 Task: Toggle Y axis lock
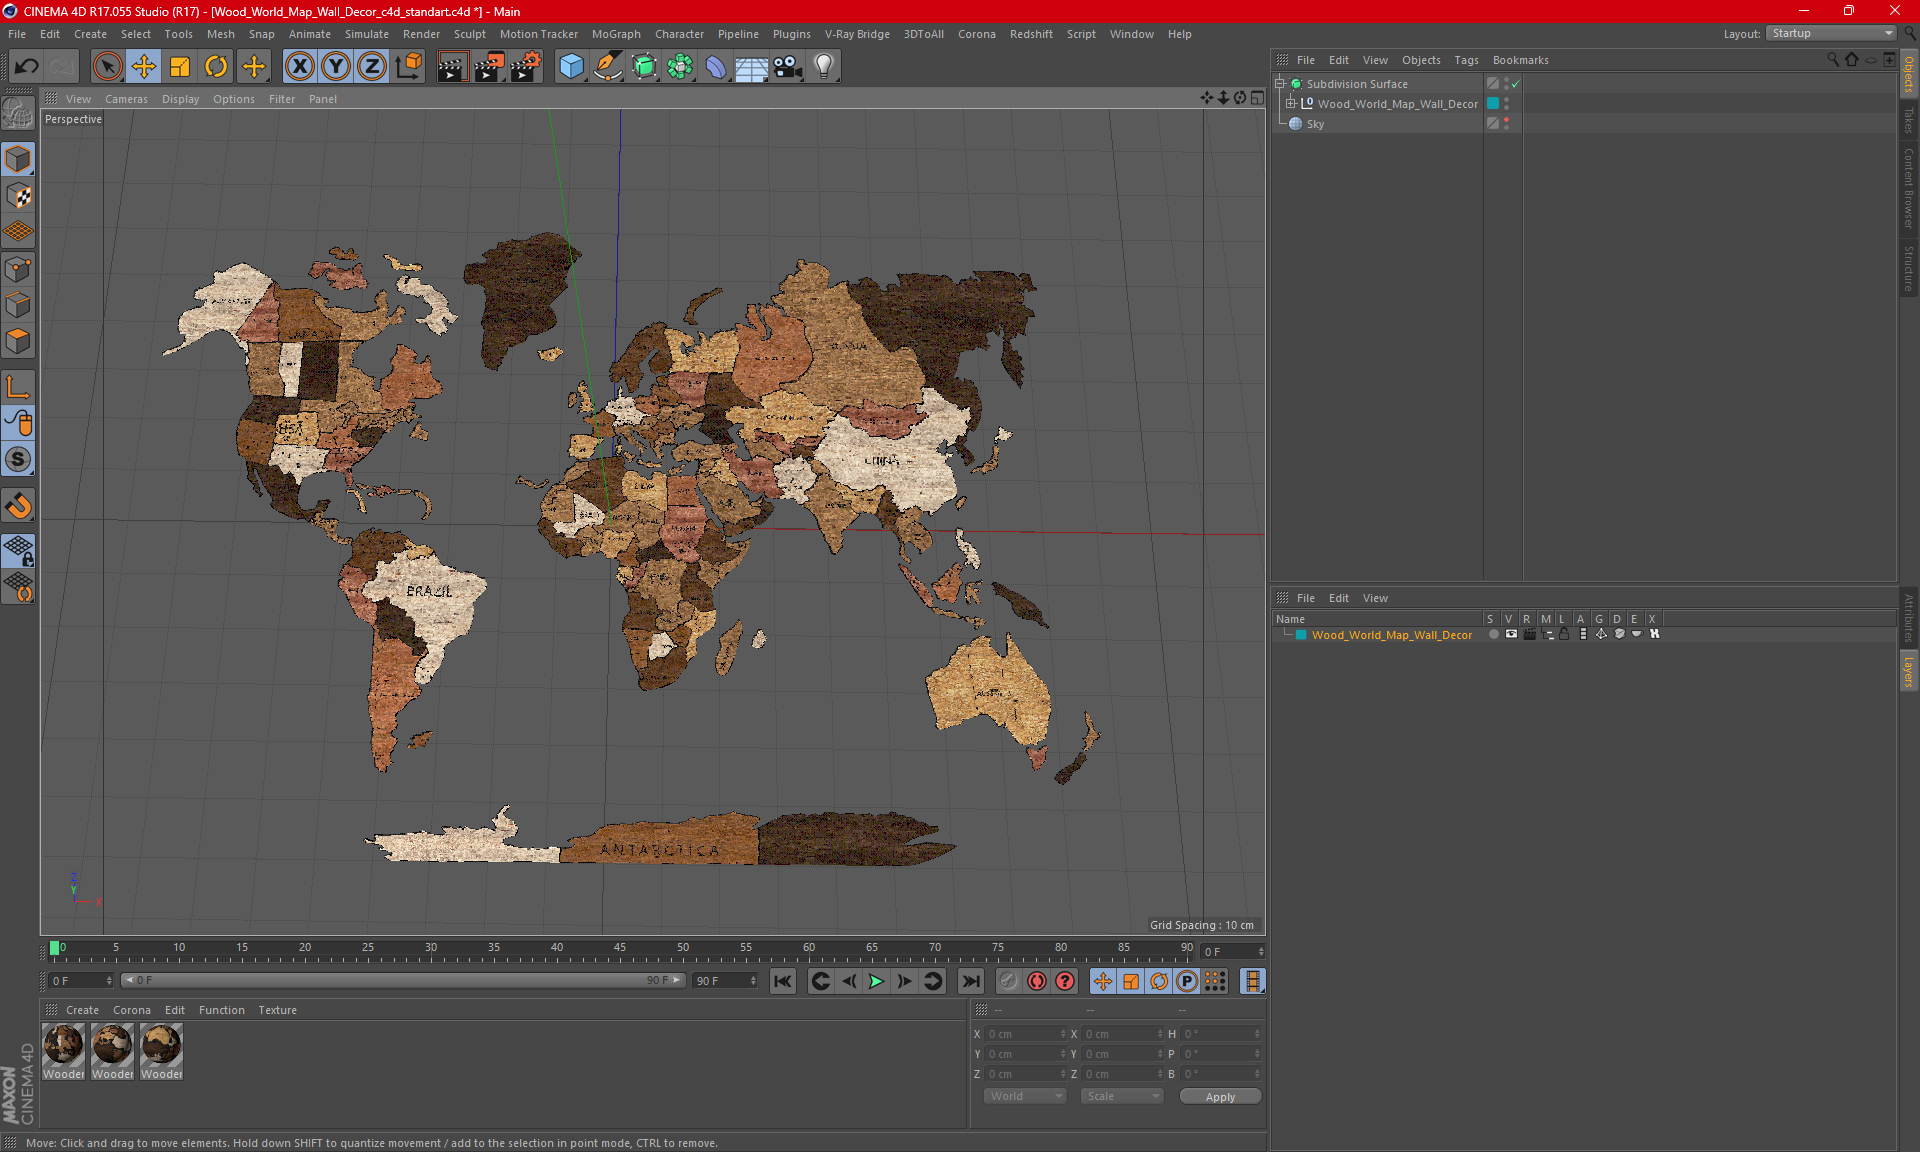point(336,67)
